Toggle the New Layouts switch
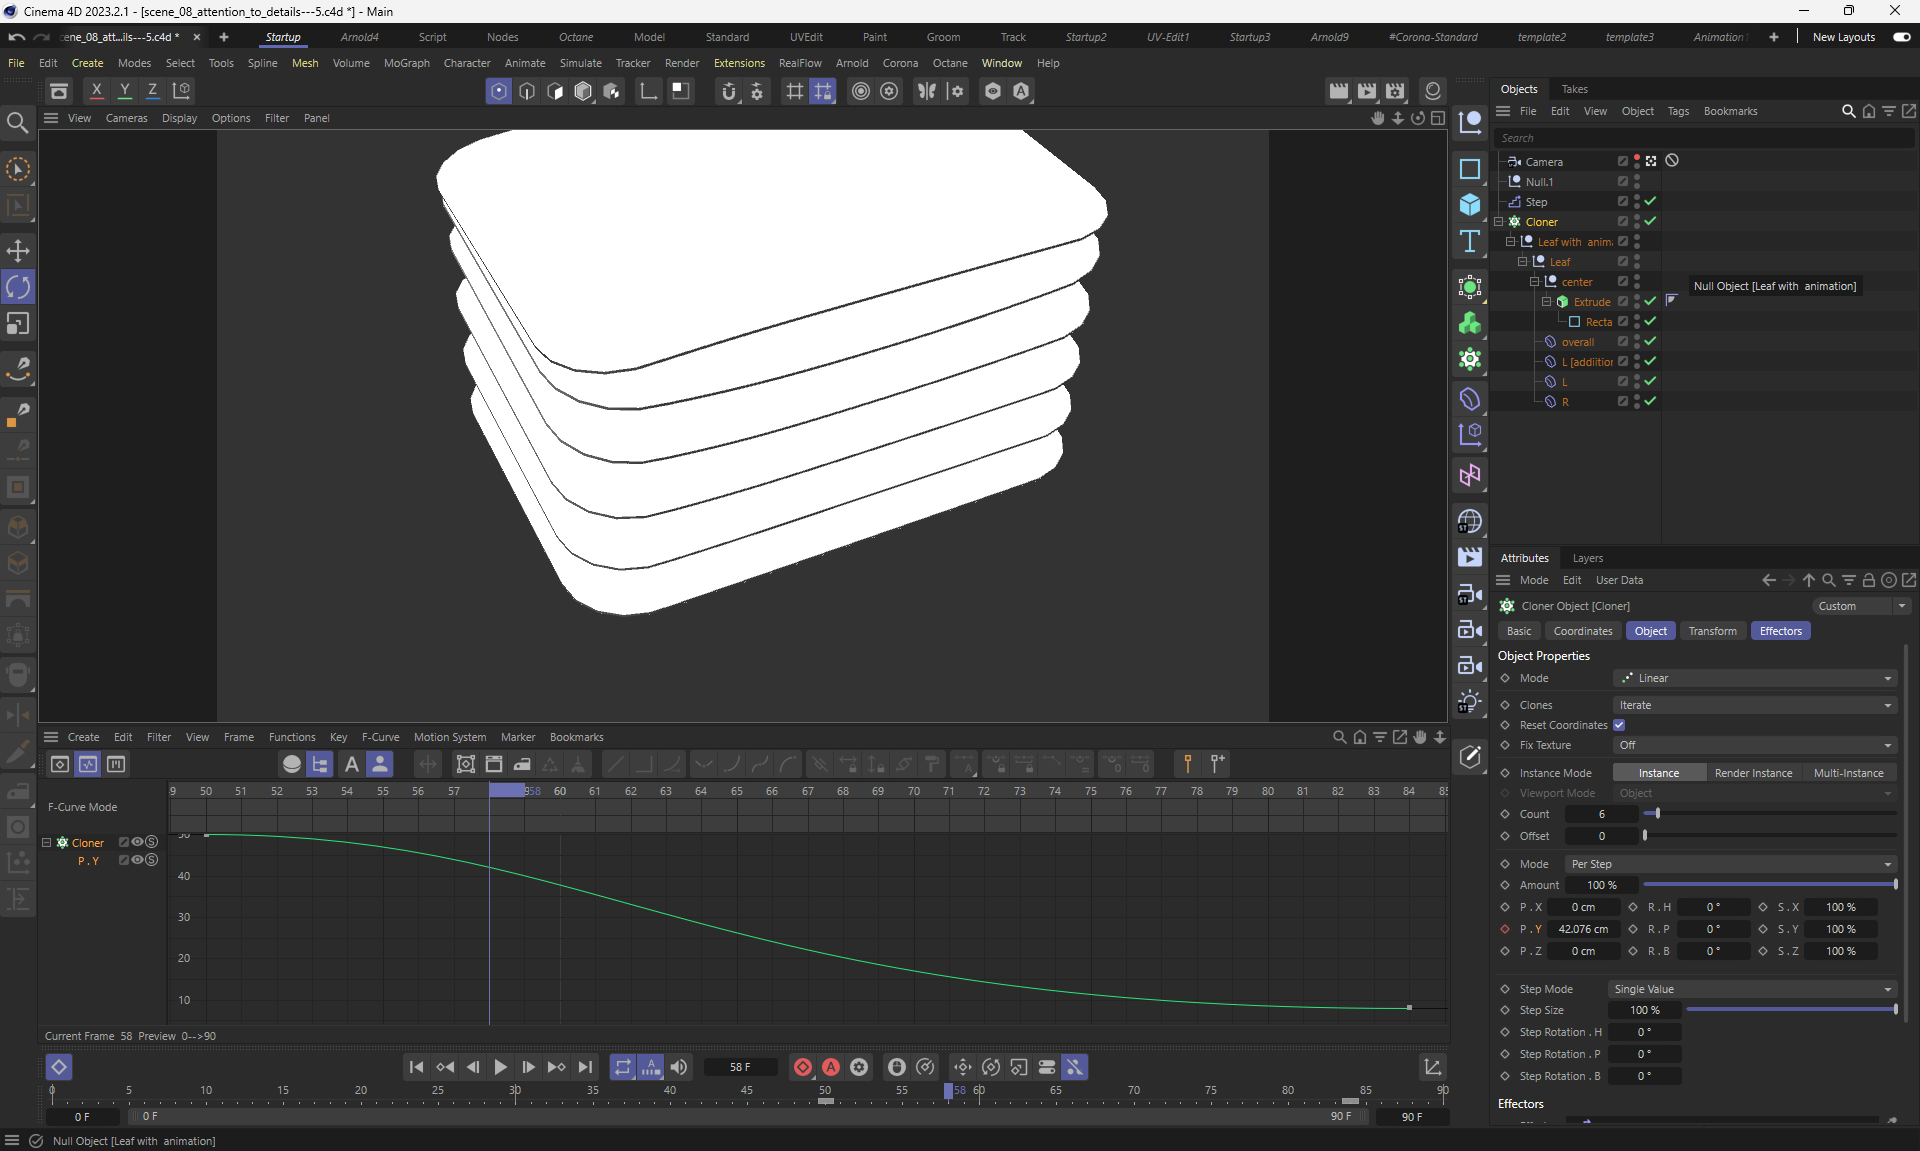The height and width of the screenshot is (1151, 1920). click(1901, 37)
